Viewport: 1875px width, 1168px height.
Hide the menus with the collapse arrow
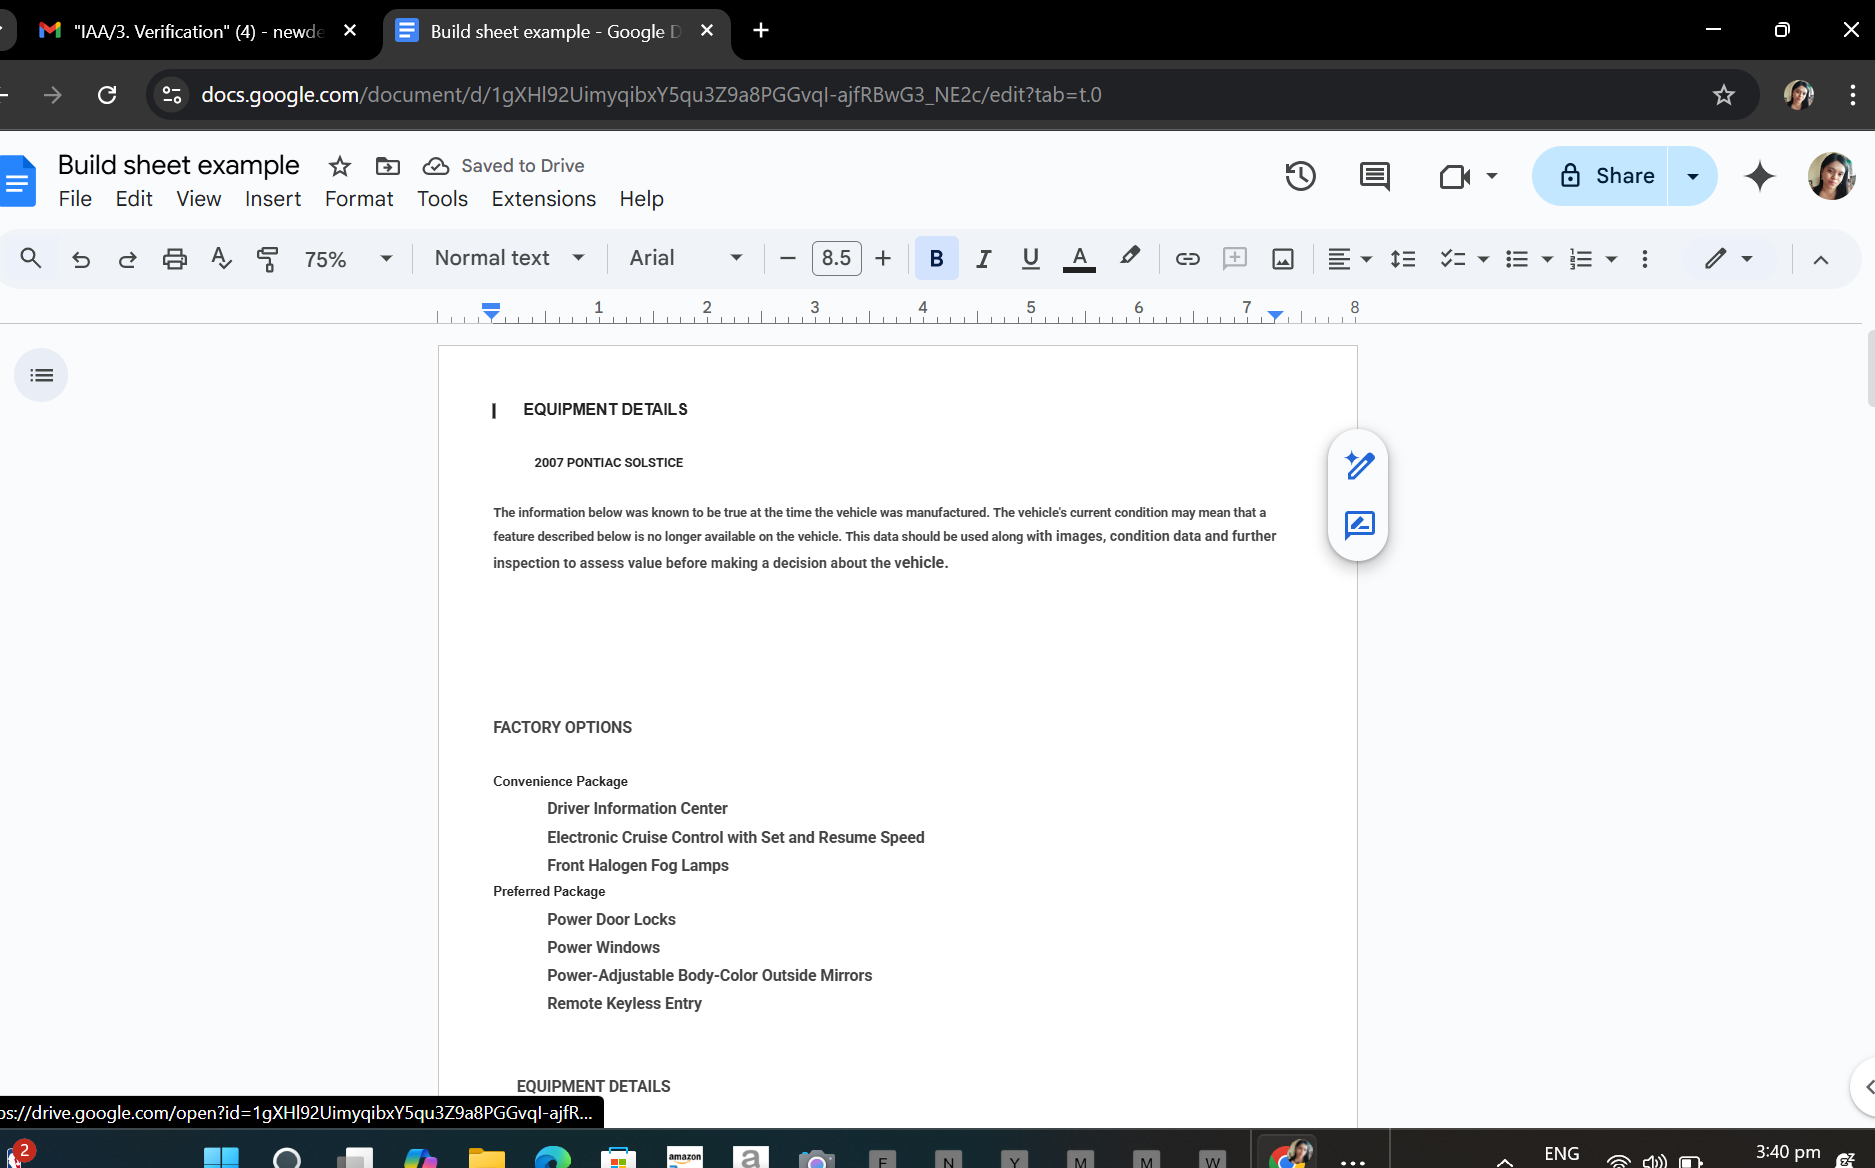pos(1821,260)
